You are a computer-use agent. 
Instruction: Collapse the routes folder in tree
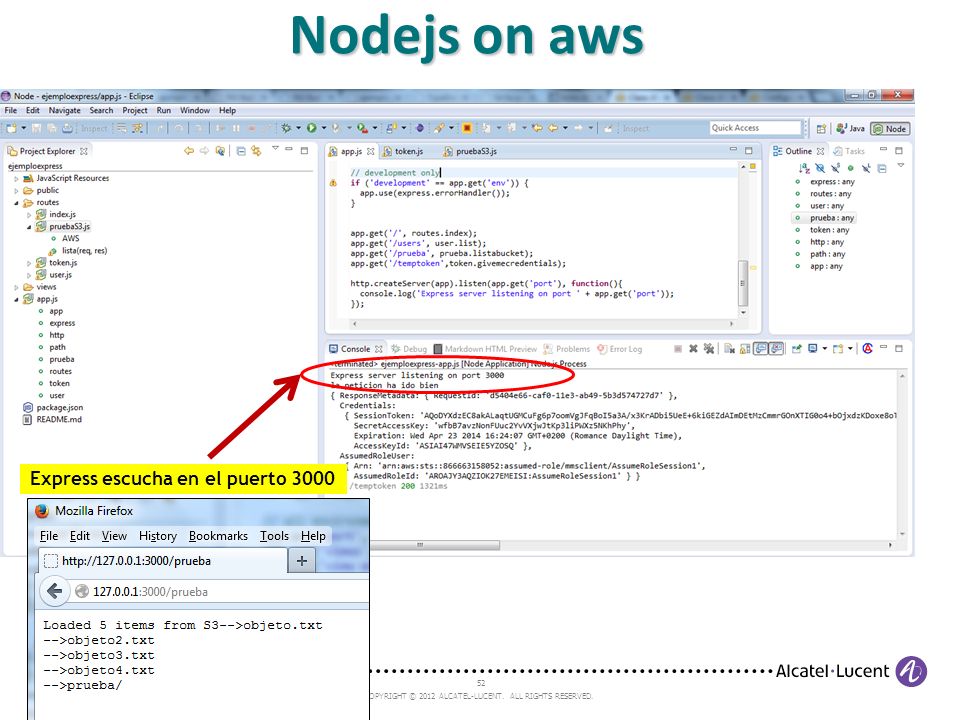(17, 203)
